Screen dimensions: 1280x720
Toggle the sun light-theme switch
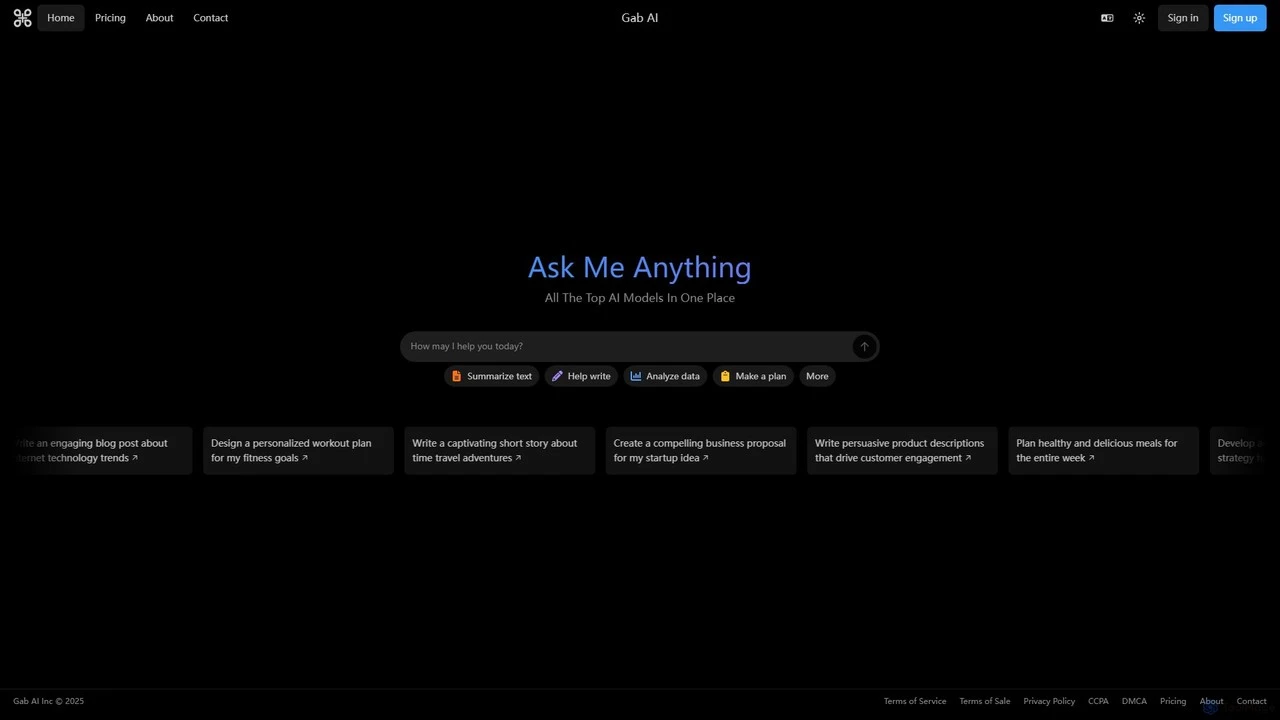pyautogui.click(x=1139, y=18)
